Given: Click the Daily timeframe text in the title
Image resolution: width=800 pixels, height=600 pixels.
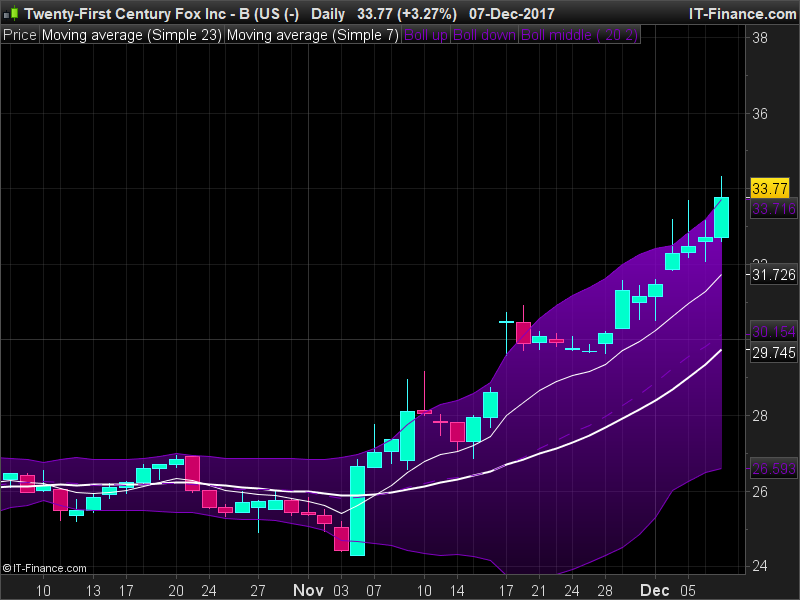Looking at the screenshot, I should click(328, 13).
